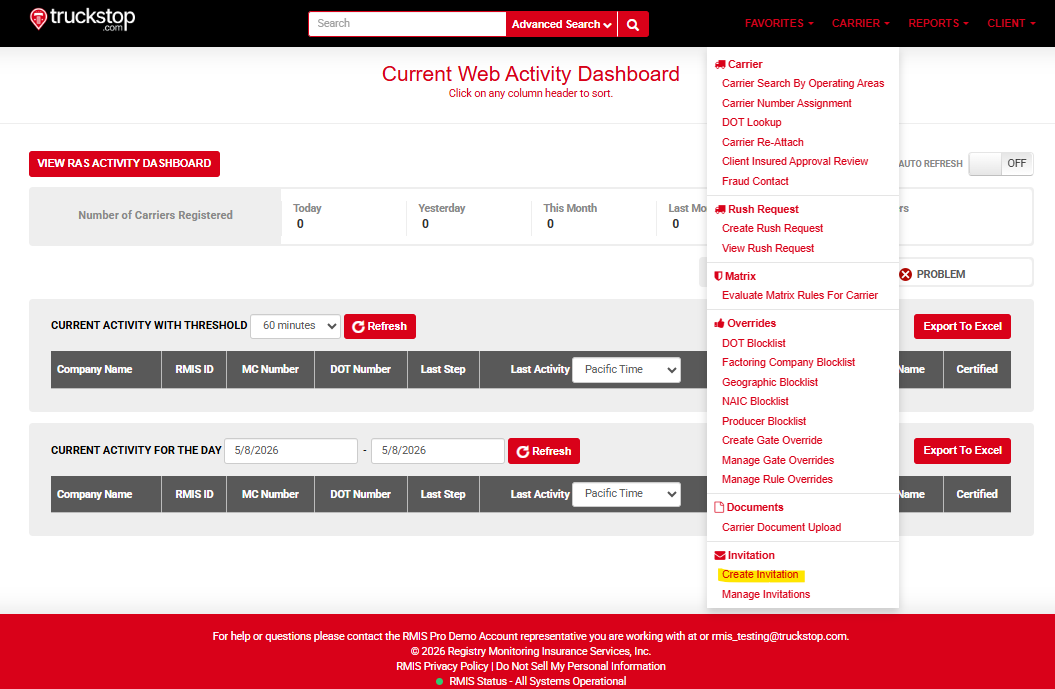This screenshot has width=1055, height=689.
Task: Open Pacific Time dropdown in threshold table
Action: [x=626, y=369]
